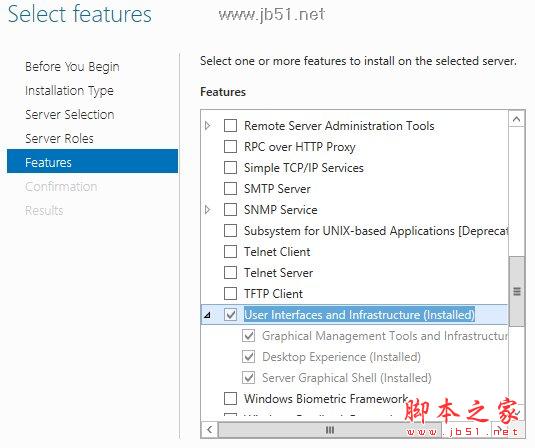Collapse User Interfaces and Infrastructure node

[207, 315]
